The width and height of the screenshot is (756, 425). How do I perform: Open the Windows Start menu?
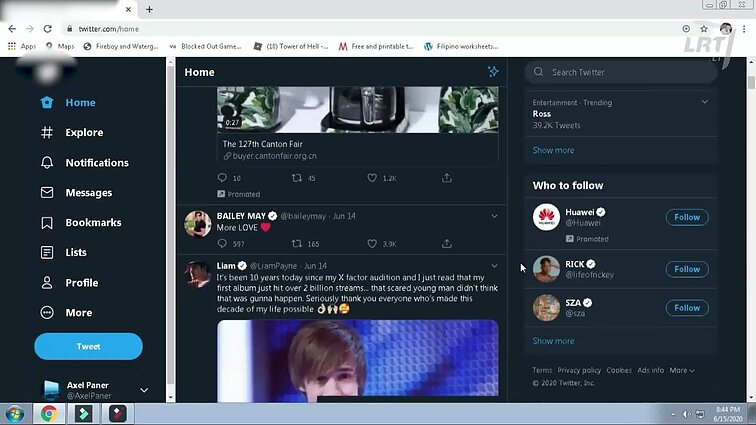pyautogui.click(x=15, y=414)
